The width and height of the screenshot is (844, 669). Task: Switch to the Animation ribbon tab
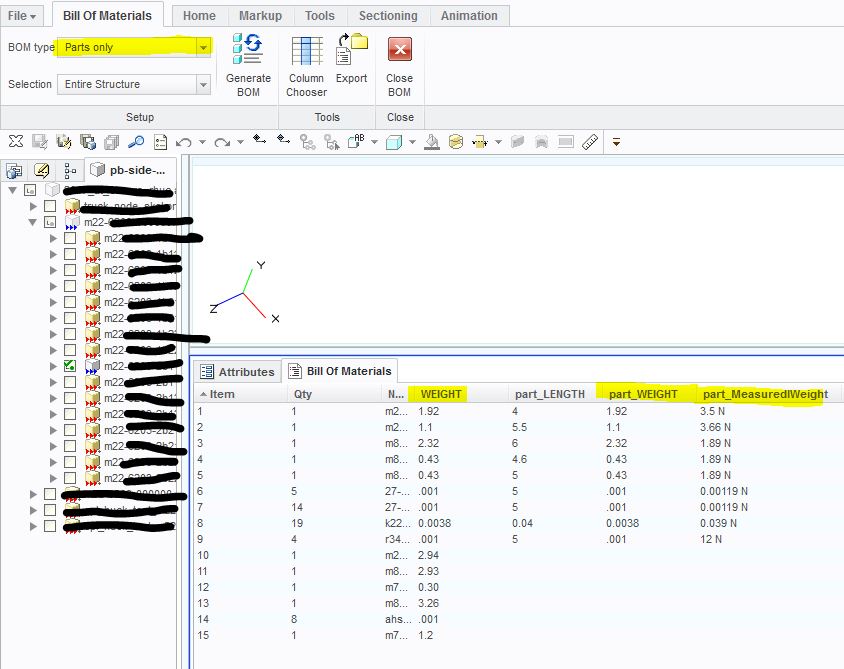(x=469, y=16)
